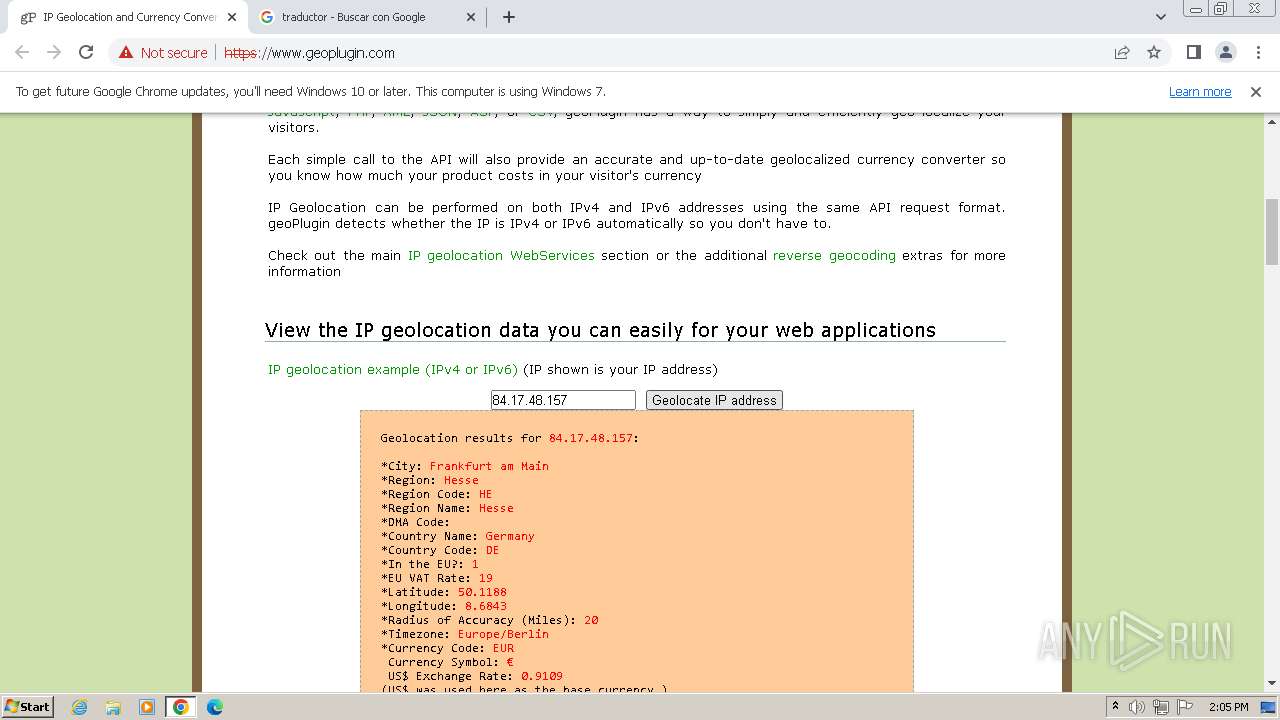Focus the address bar URL
The image size is (1280, 720).
coord(309,53)
